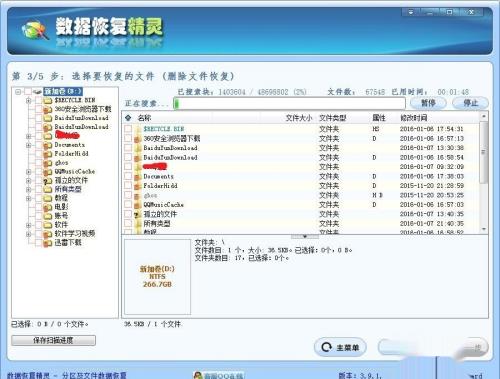Image resolution: width=500 pixels, height=379 pixels.
Task: Click the 所有类型 folder icon in tree
Action: (48, 190)
